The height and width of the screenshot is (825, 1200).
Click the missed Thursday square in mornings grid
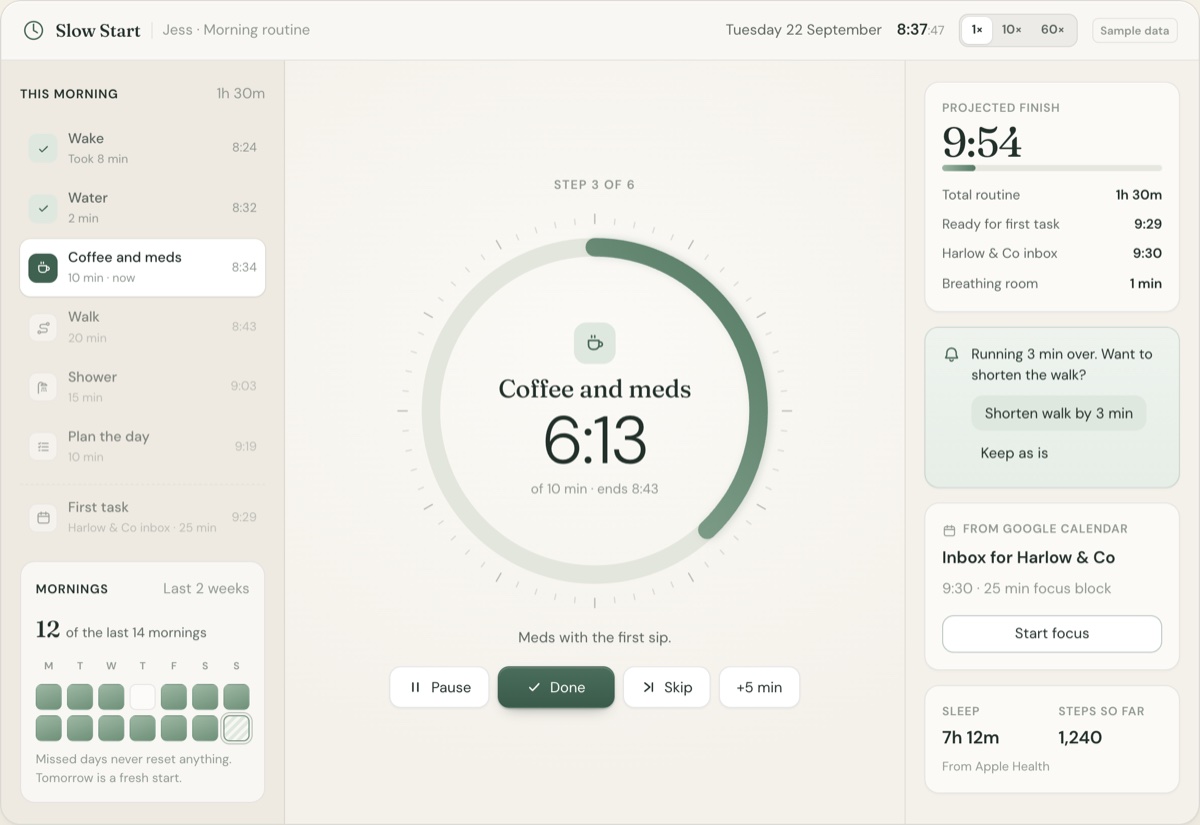tap(143, 697)
